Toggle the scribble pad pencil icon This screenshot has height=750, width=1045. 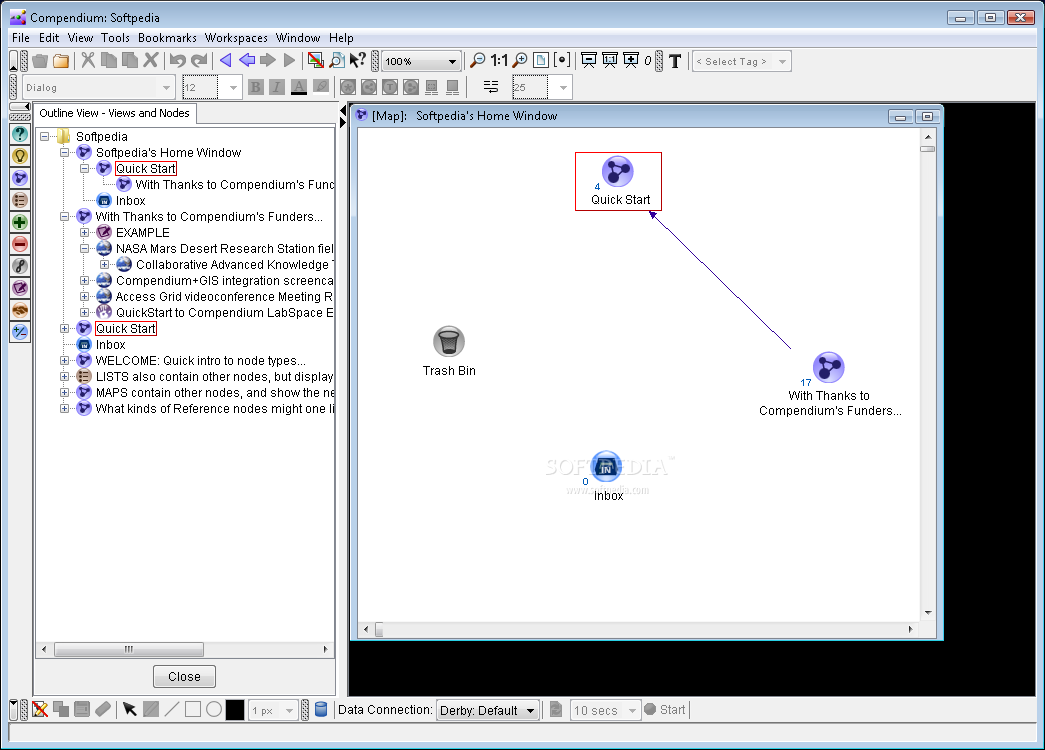pos(40,709)
